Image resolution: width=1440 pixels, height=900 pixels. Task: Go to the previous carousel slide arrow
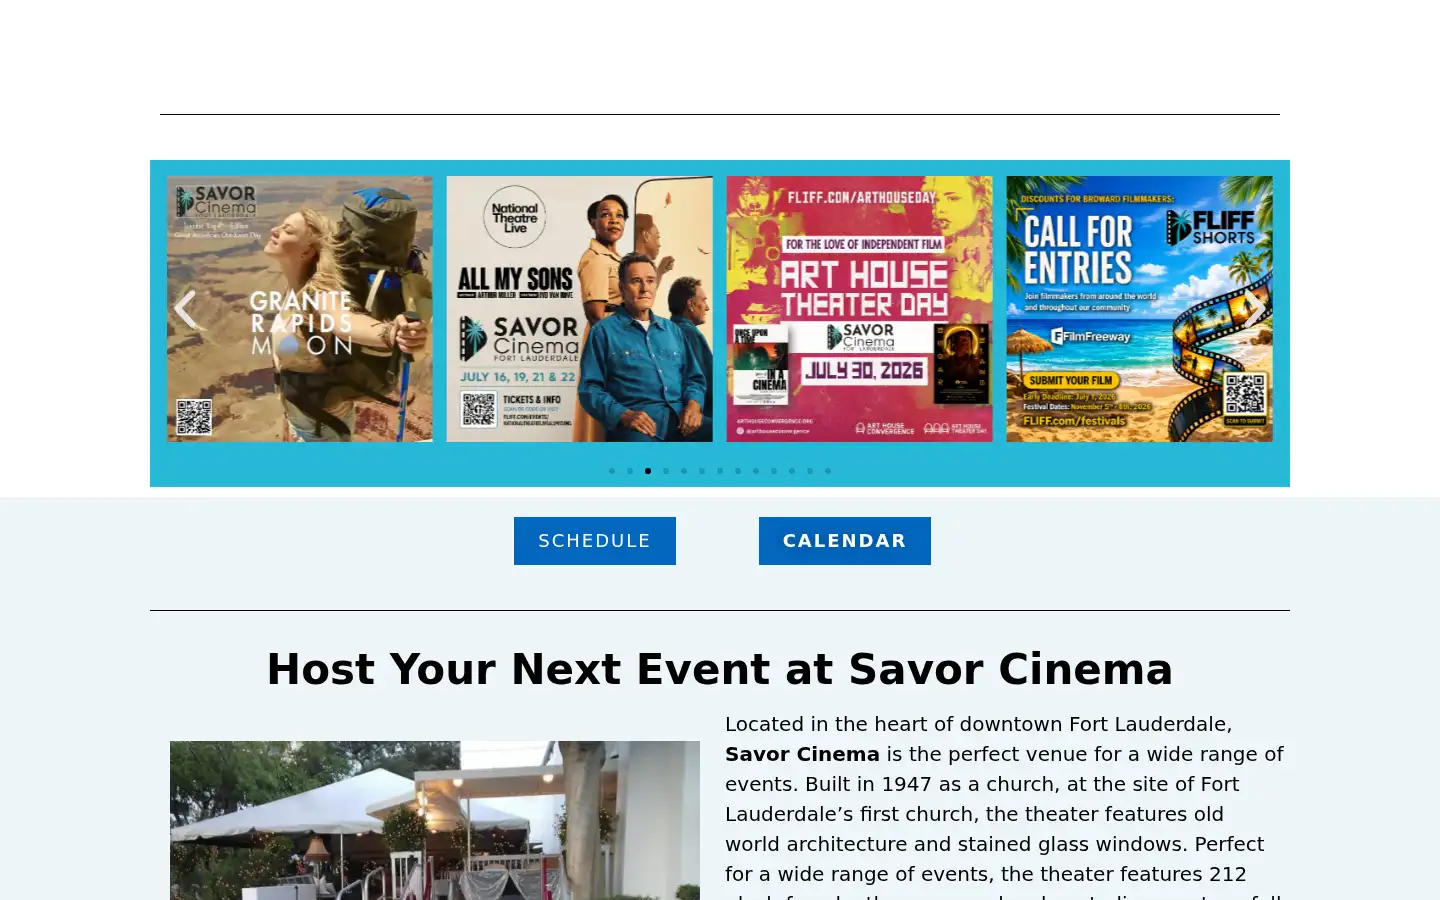click(185, 309)
